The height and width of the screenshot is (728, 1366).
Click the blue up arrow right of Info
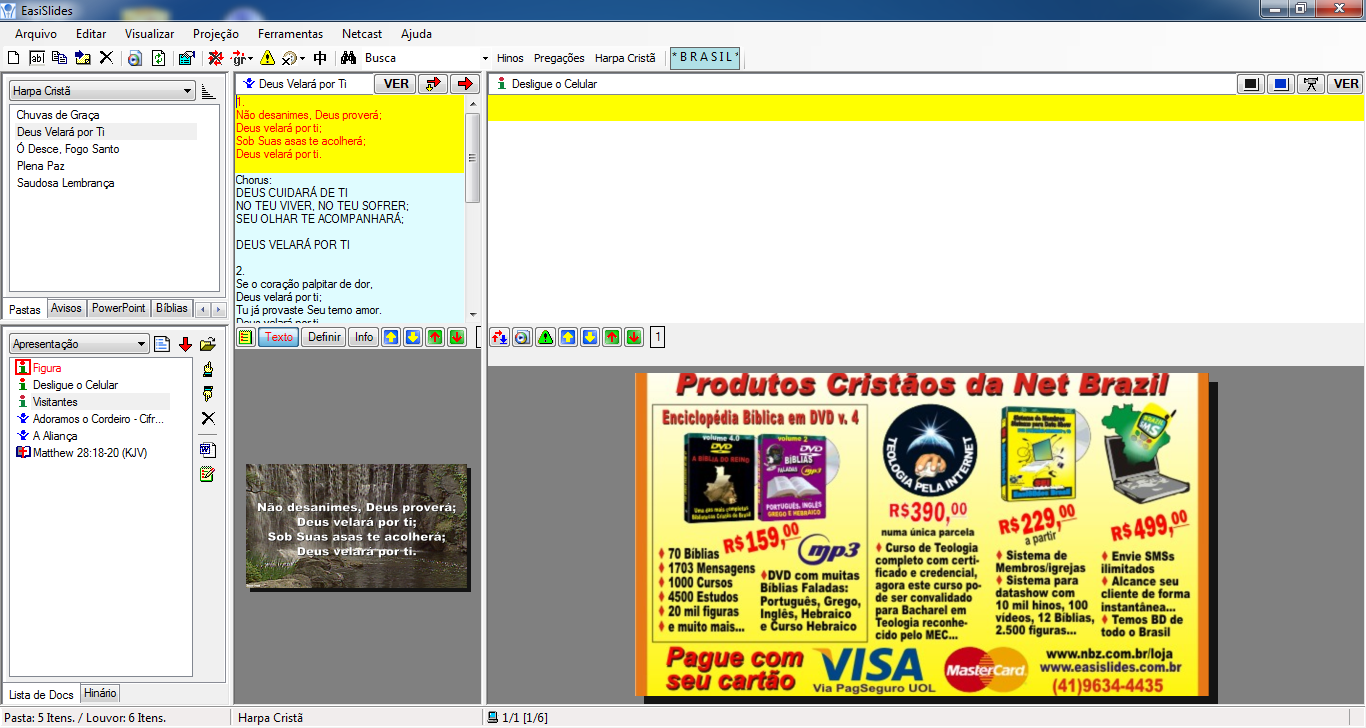pos(390,337)
